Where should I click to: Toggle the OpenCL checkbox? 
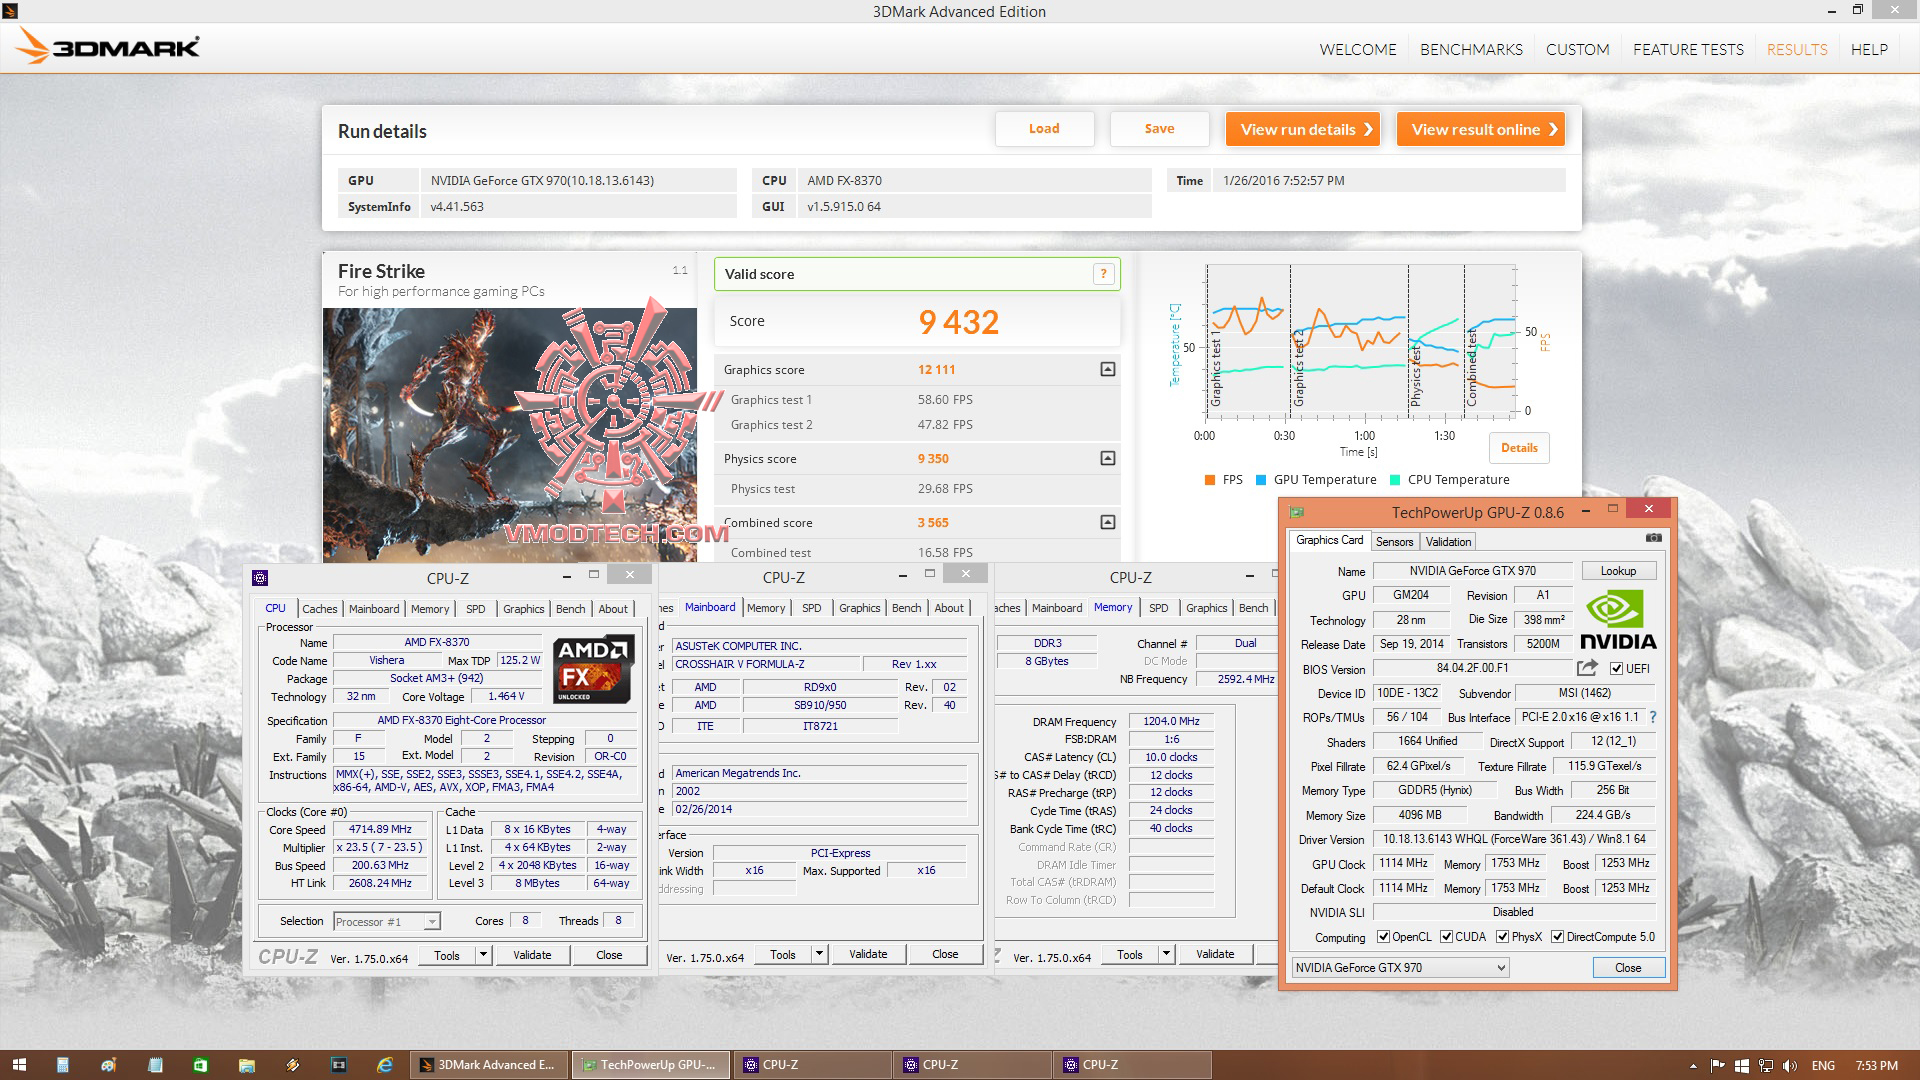tap(1383, 937)
